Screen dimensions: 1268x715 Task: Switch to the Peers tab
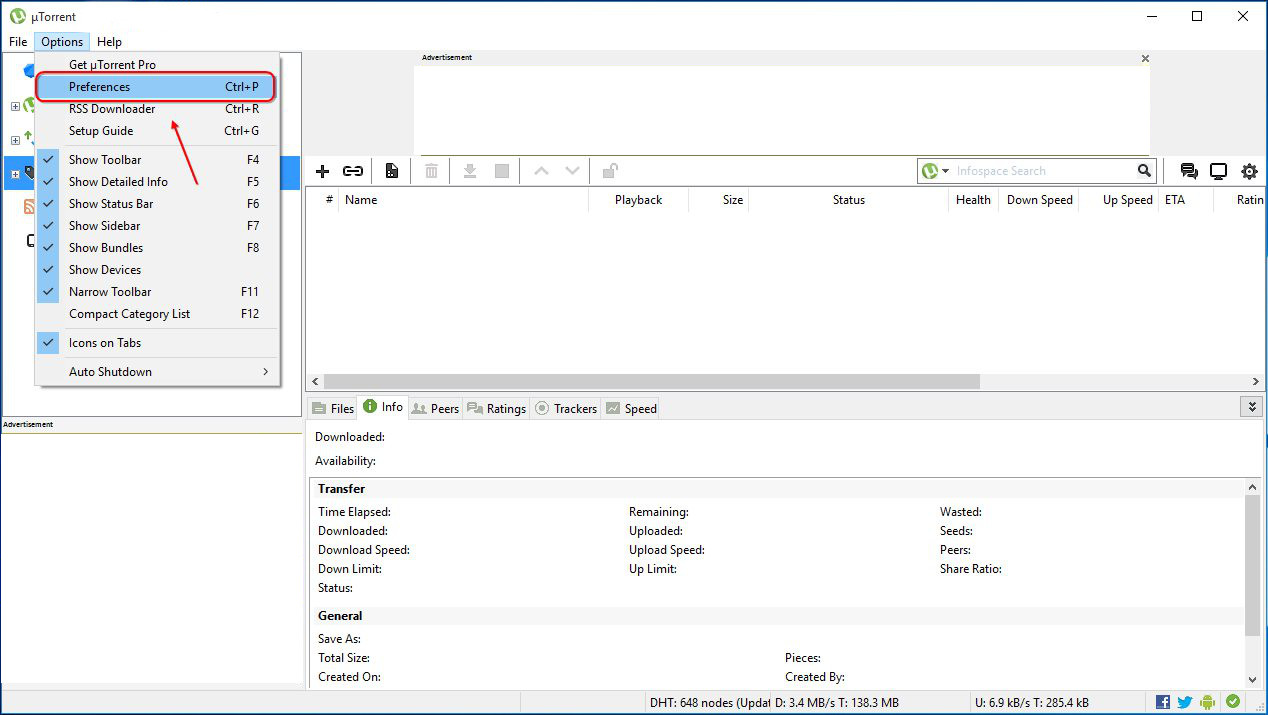click(x=435, y=408)
